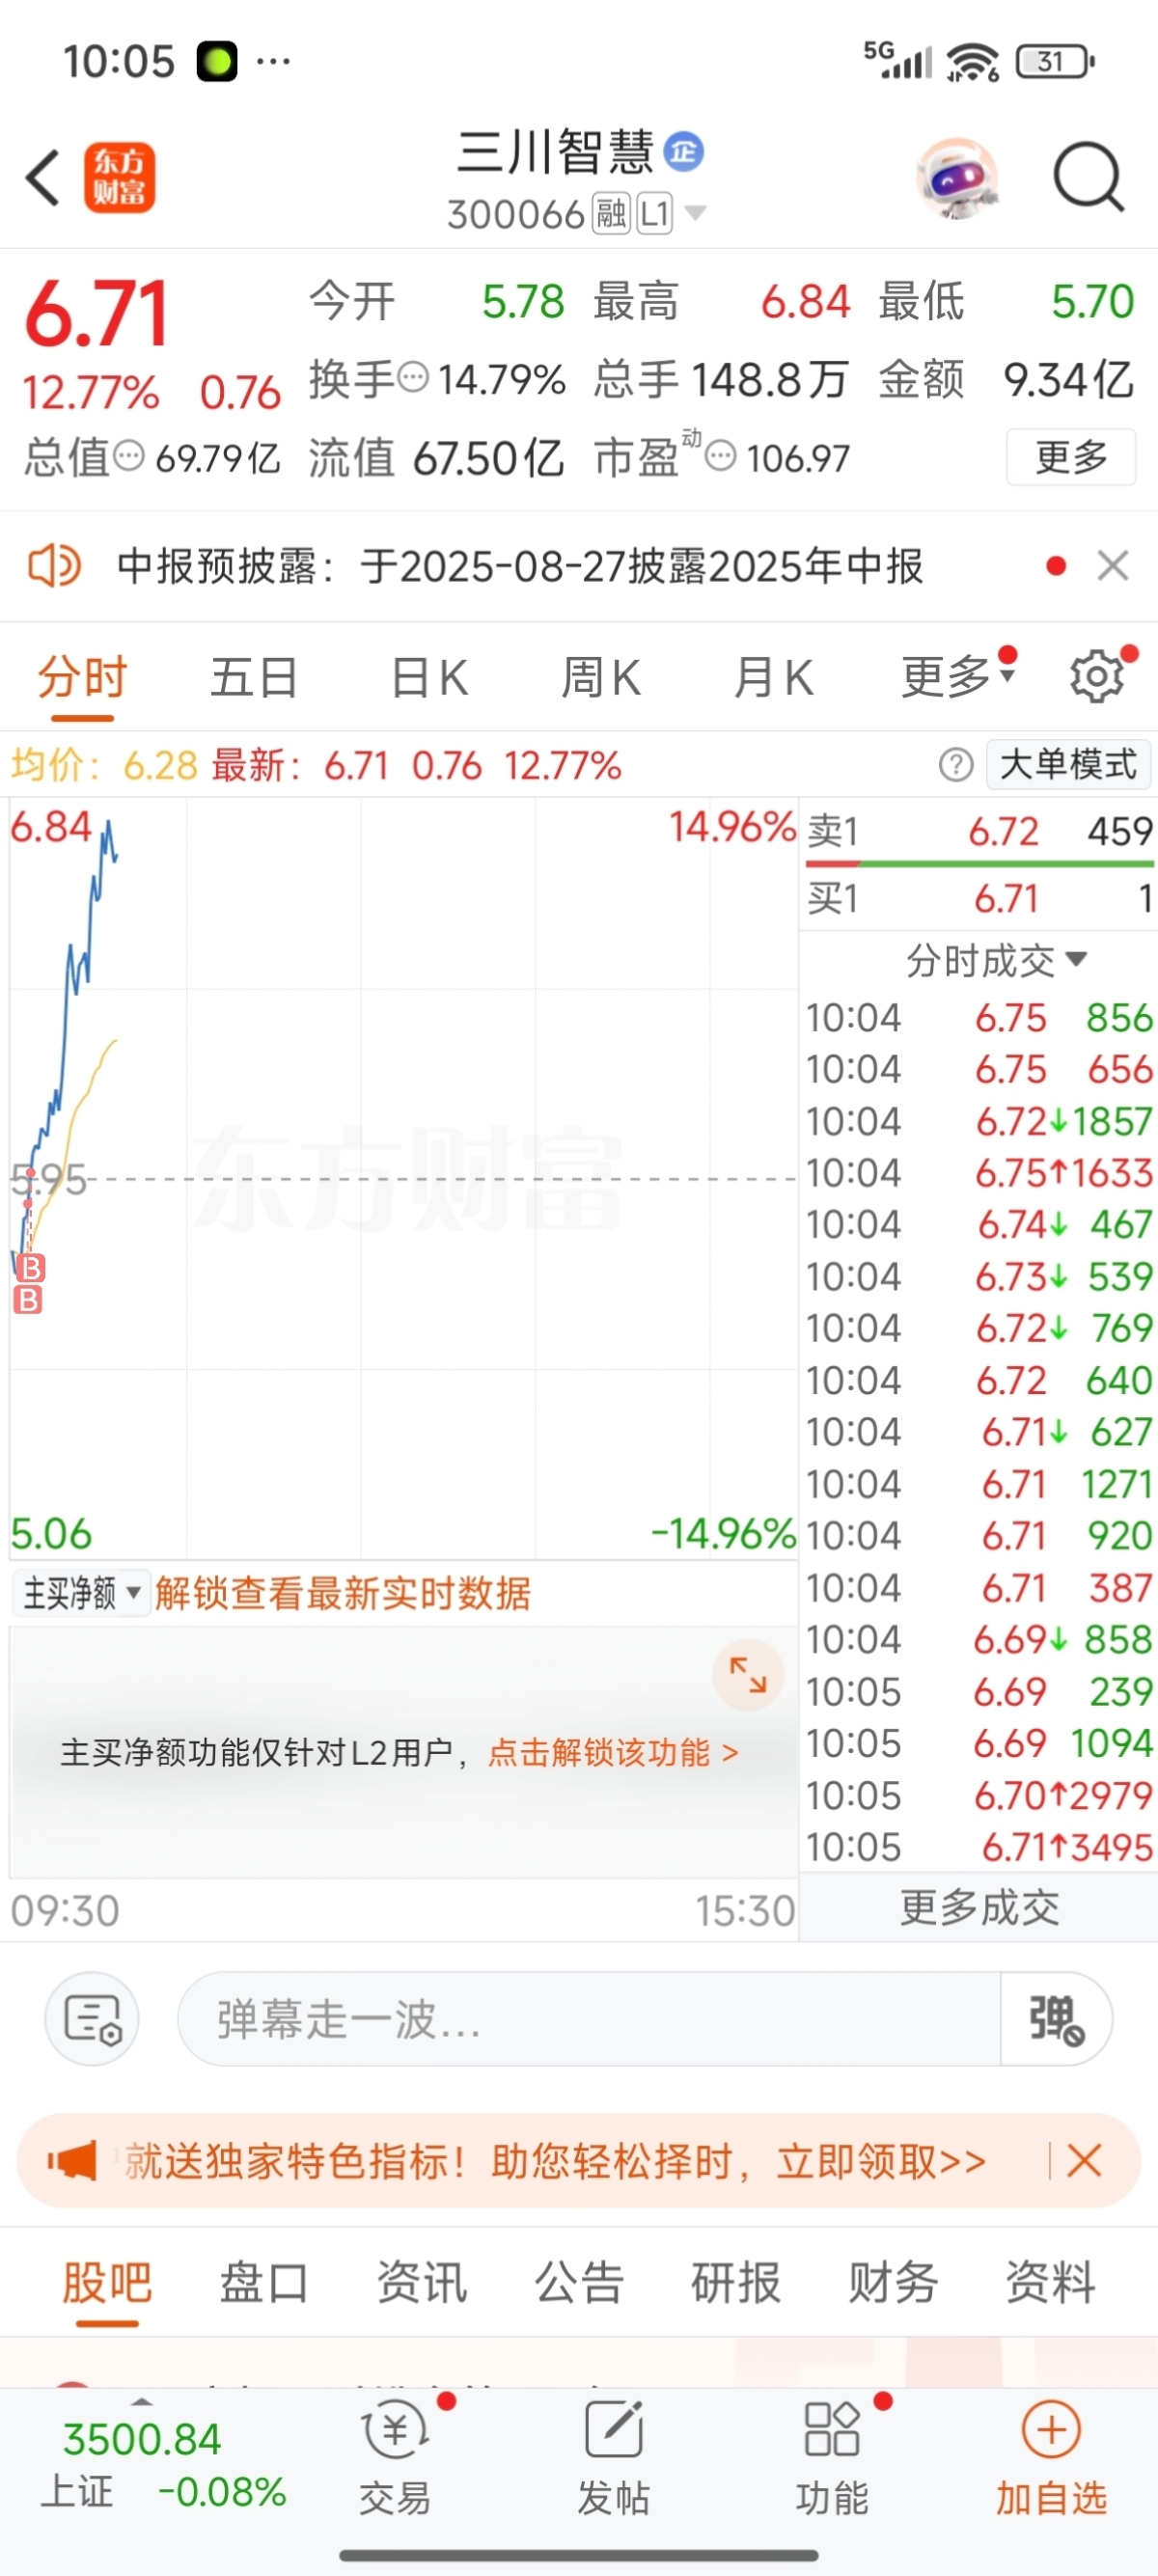
Task: Open chart settings gear icon
Action: (1098, 677)
